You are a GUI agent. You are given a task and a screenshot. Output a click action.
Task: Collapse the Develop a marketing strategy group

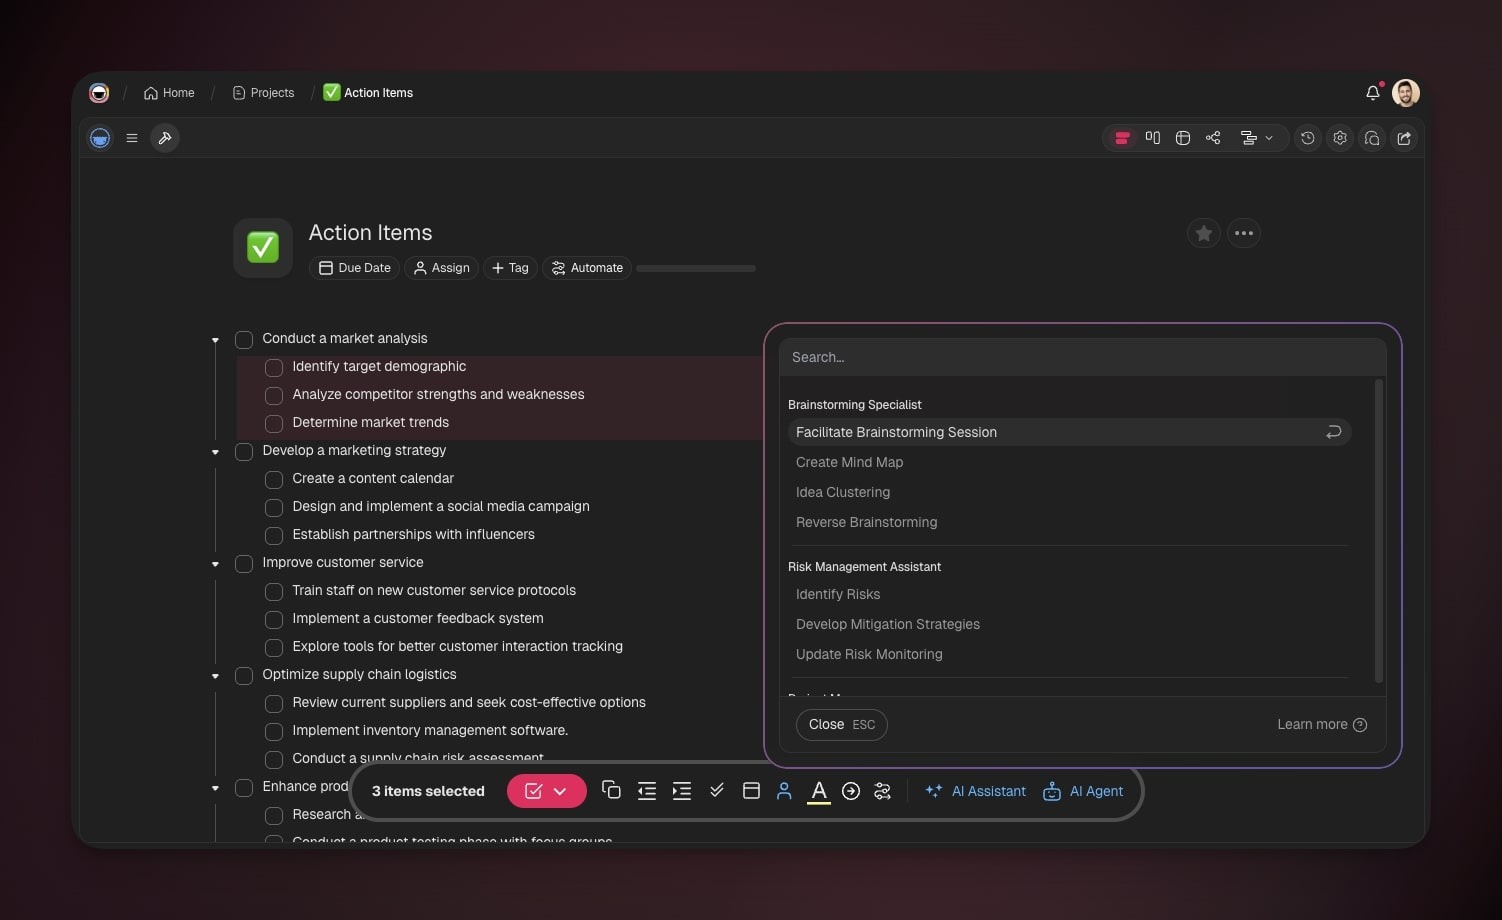[x=215, y=452]
